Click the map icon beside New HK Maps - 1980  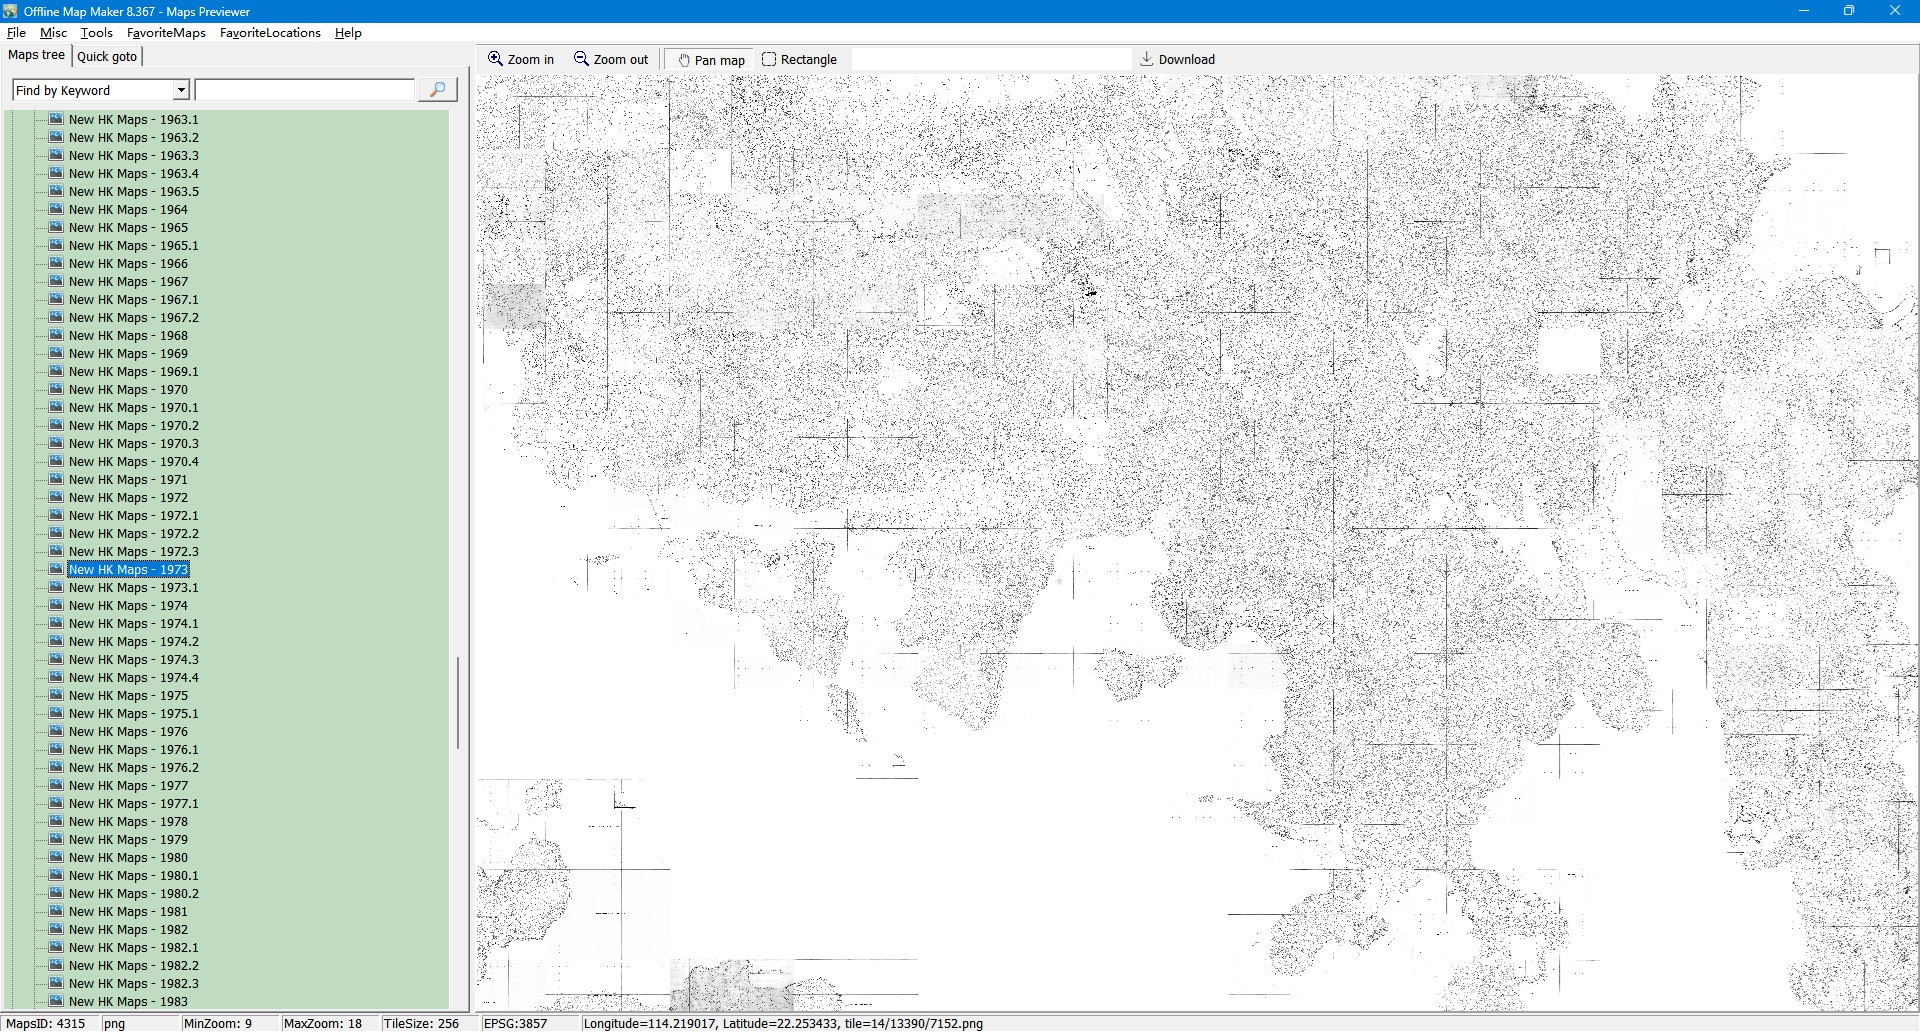[56, 857]
